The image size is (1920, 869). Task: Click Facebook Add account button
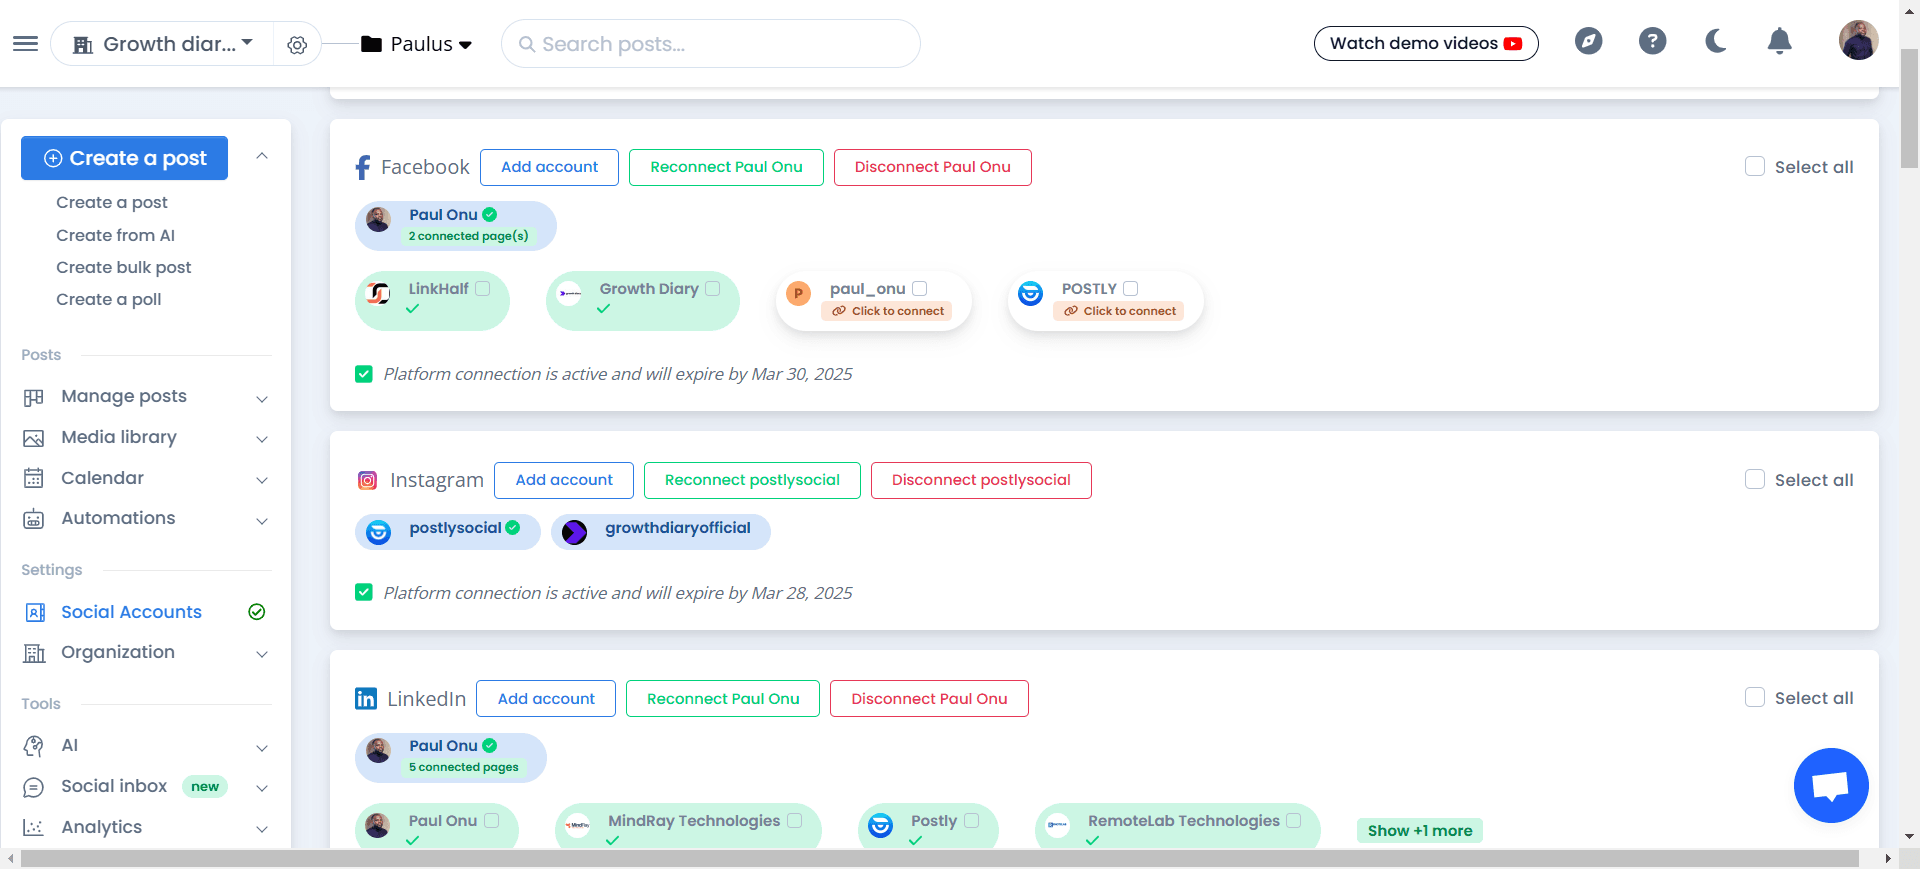point(549,167)
